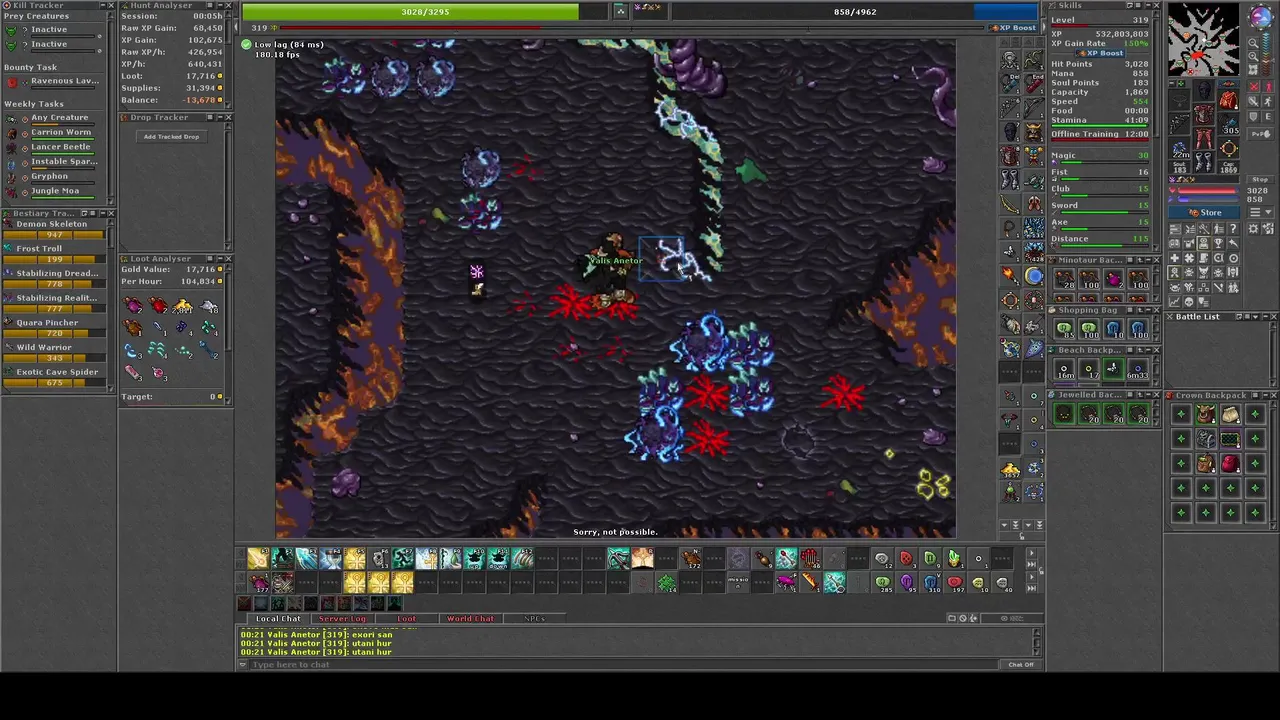The image size is (1280, 720).
Task: Click the red bag item in Crown Backpack
Action: coord(1230,464)
